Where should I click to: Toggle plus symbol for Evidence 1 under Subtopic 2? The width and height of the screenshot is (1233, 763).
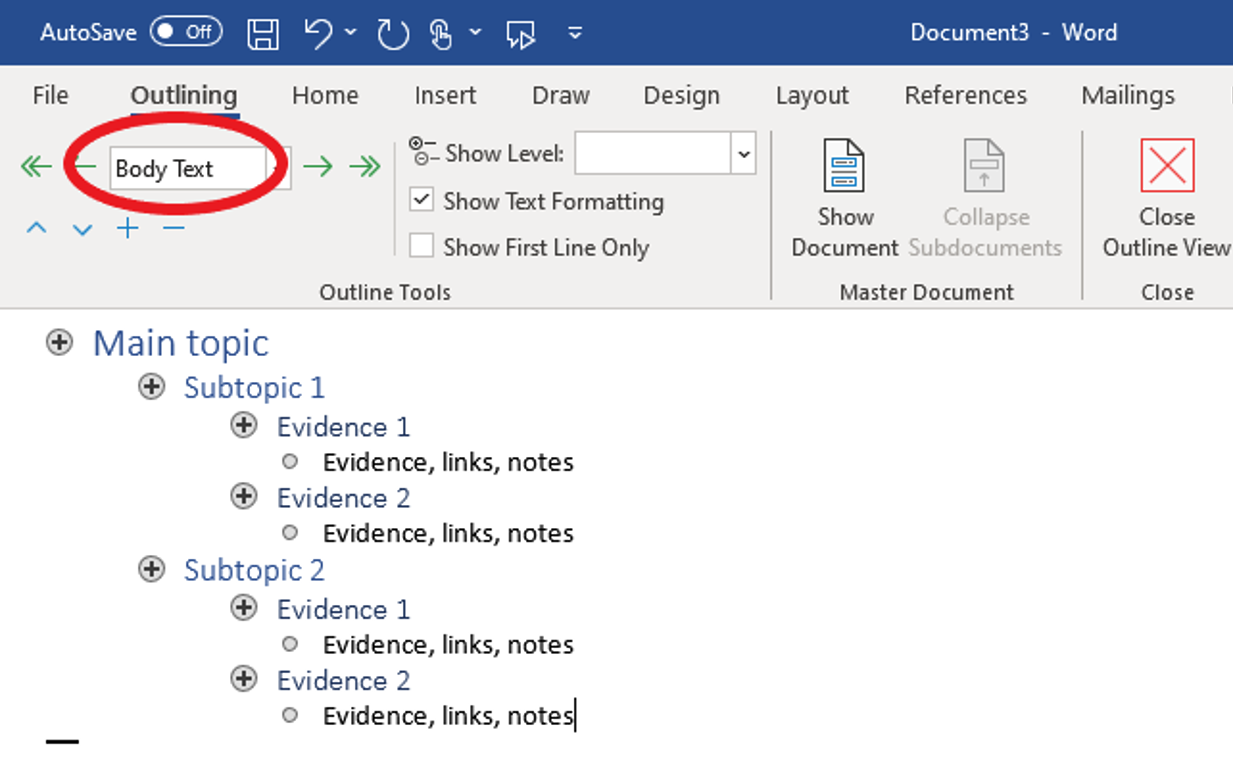(244, 608)
